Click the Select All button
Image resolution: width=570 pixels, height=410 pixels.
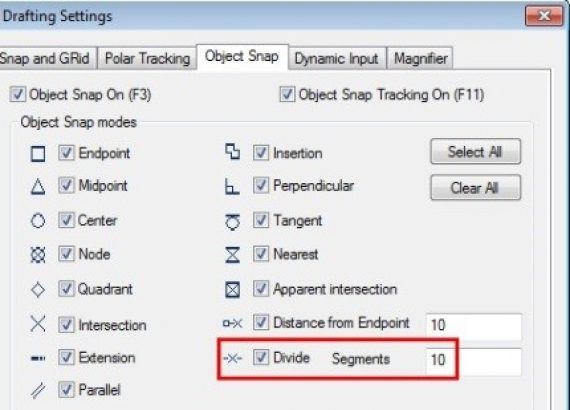475,152
